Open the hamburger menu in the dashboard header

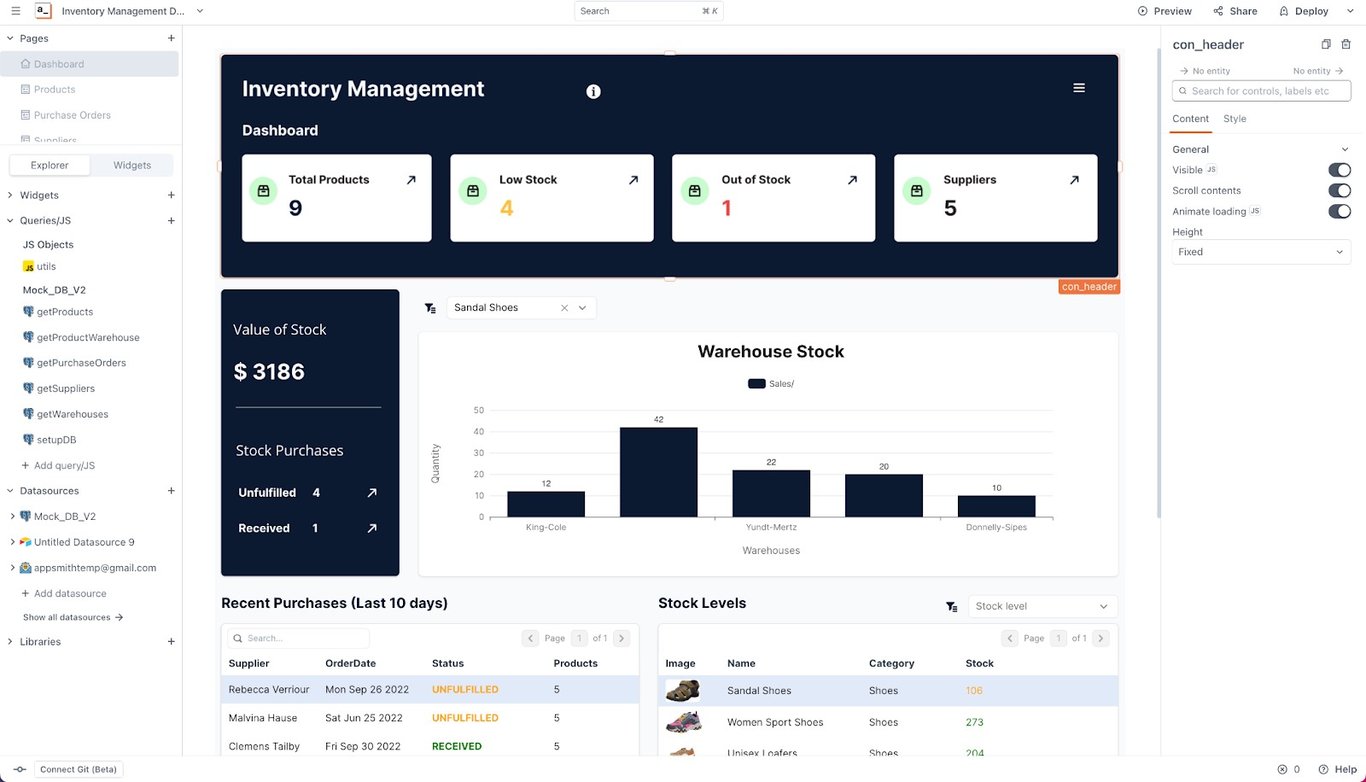tap(1079, 87)
